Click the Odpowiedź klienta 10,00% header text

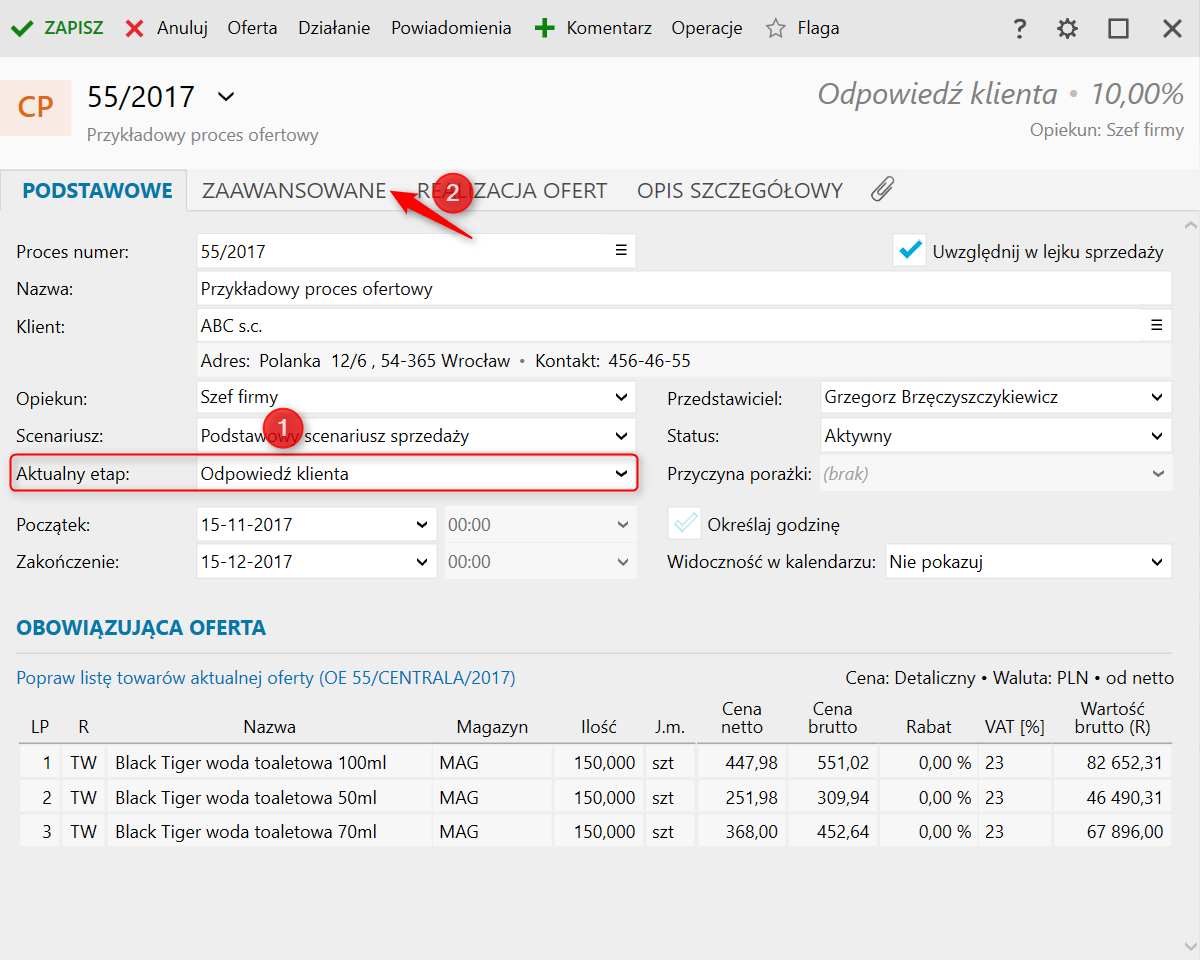click(1001, 94)
